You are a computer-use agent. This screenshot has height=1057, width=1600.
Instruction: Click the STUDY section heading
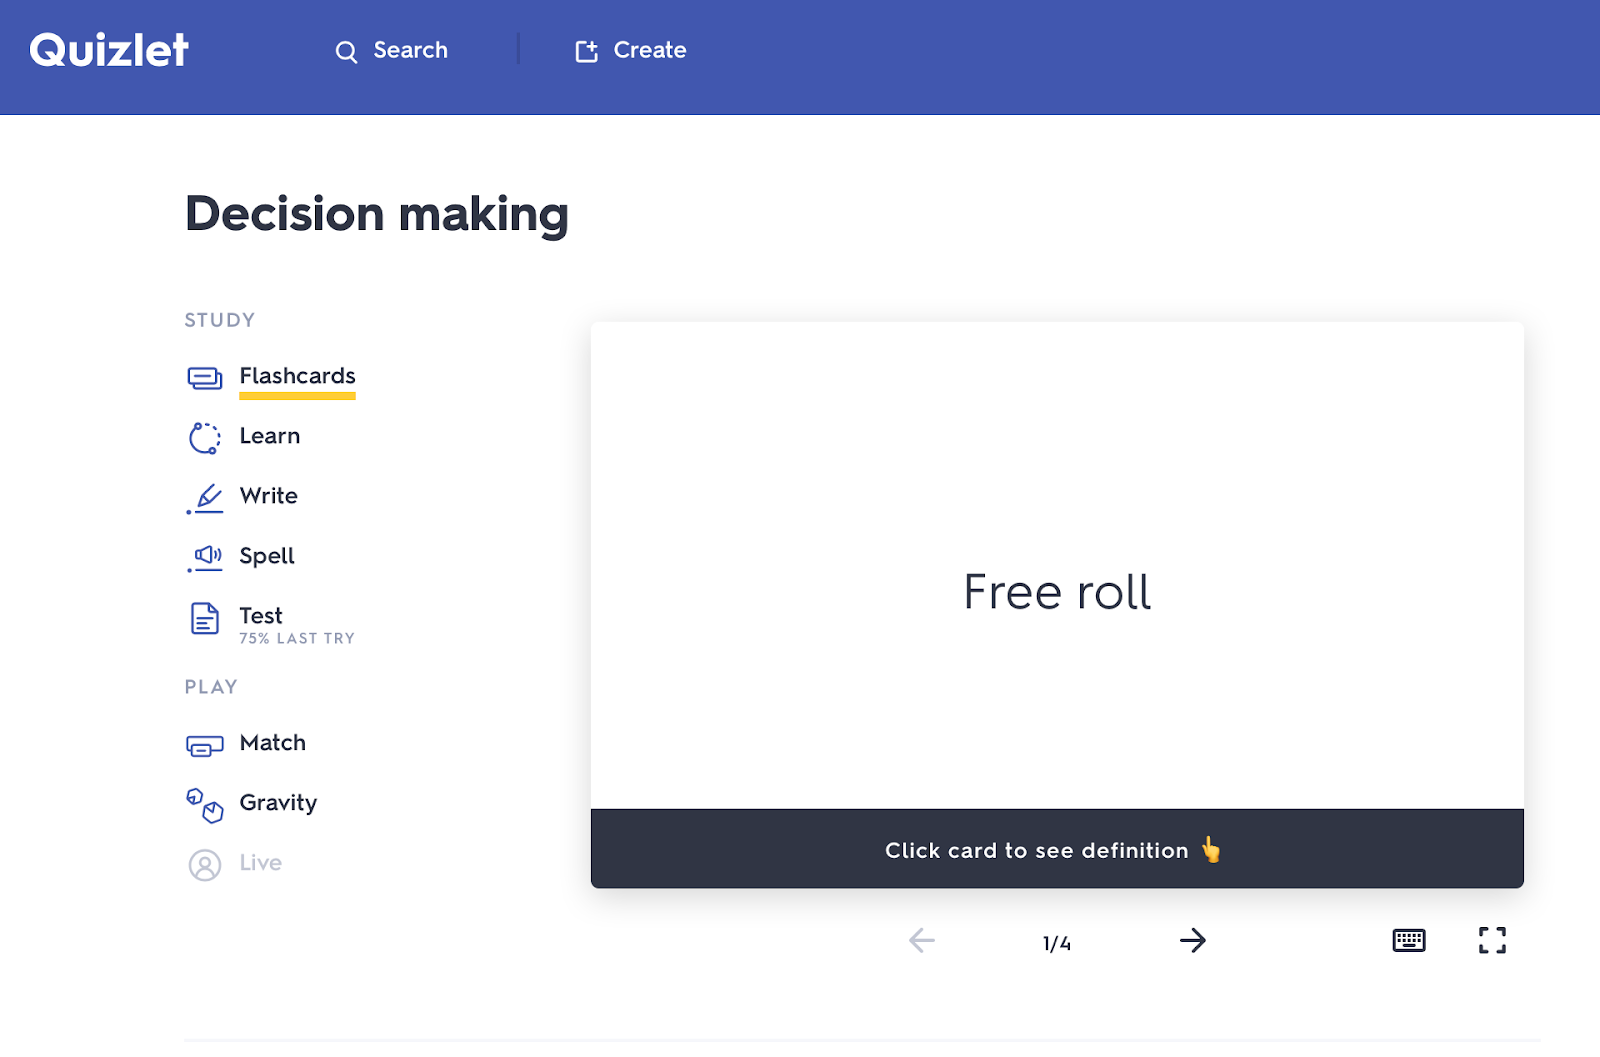pos(220,320)
